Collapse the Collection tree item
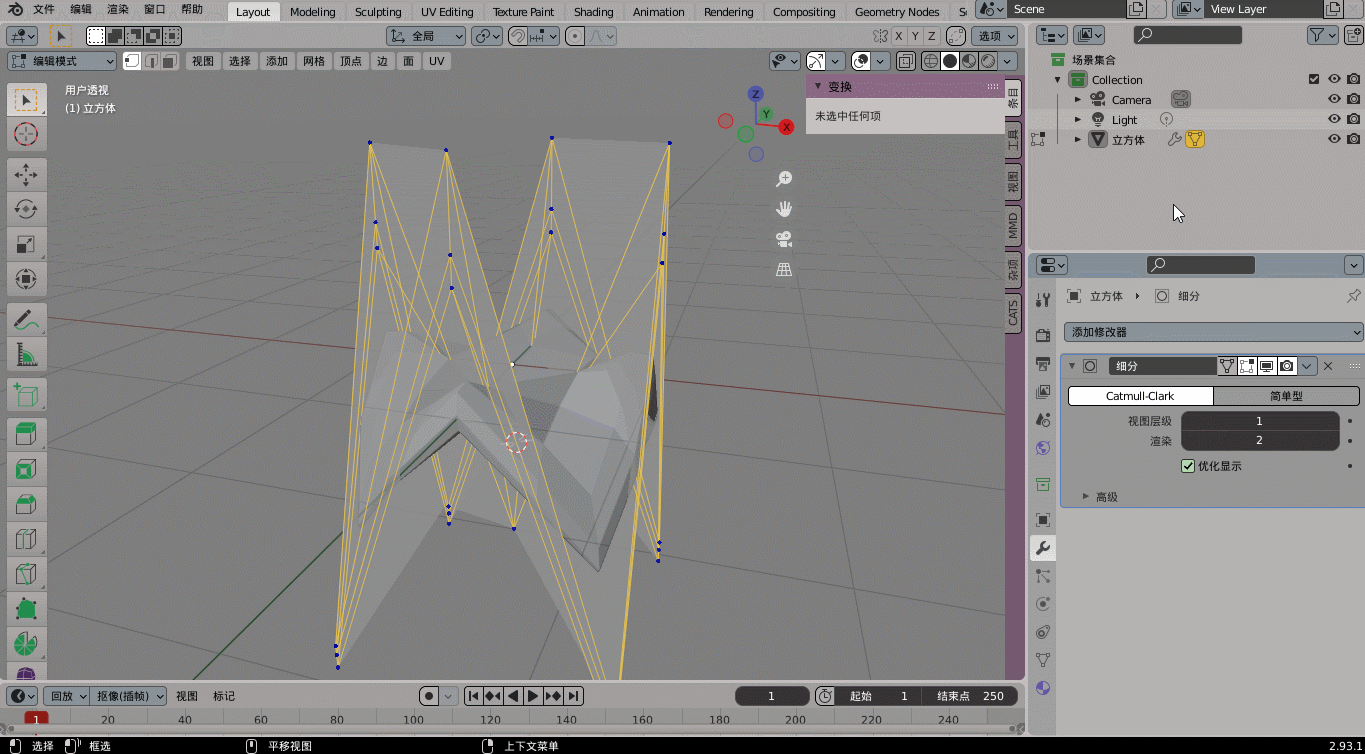Viewport: 1365px width, 754px height. coord(1058,79)
